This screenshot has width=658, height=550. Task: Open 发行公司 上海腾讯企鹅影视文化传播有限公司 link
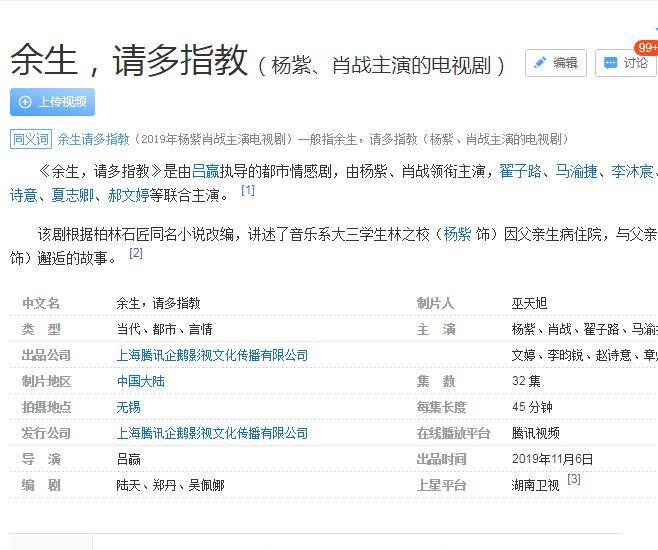212,433
